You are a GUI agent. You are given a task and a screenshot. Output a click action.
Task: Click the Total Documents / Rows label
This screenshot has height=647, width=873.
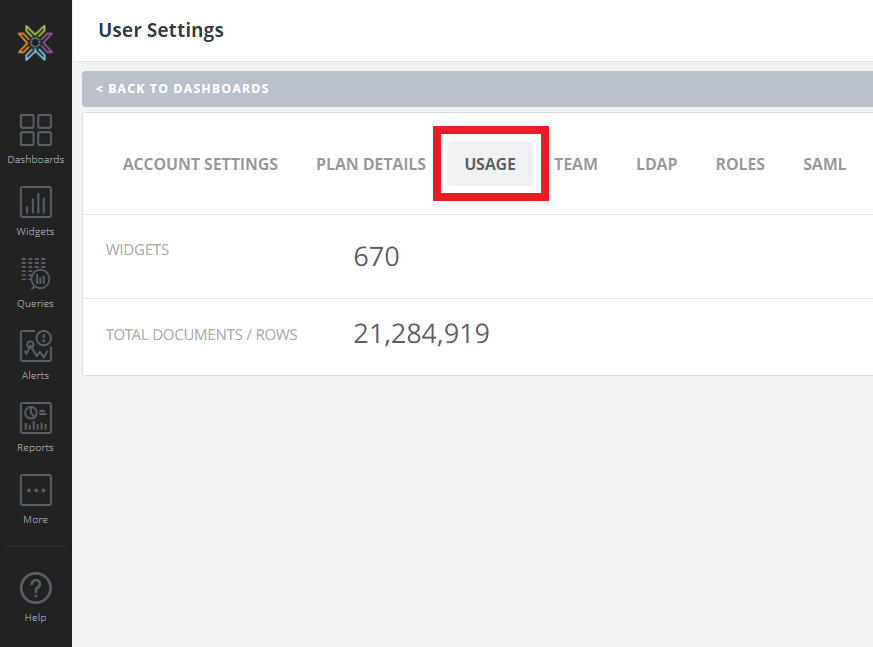201,335
